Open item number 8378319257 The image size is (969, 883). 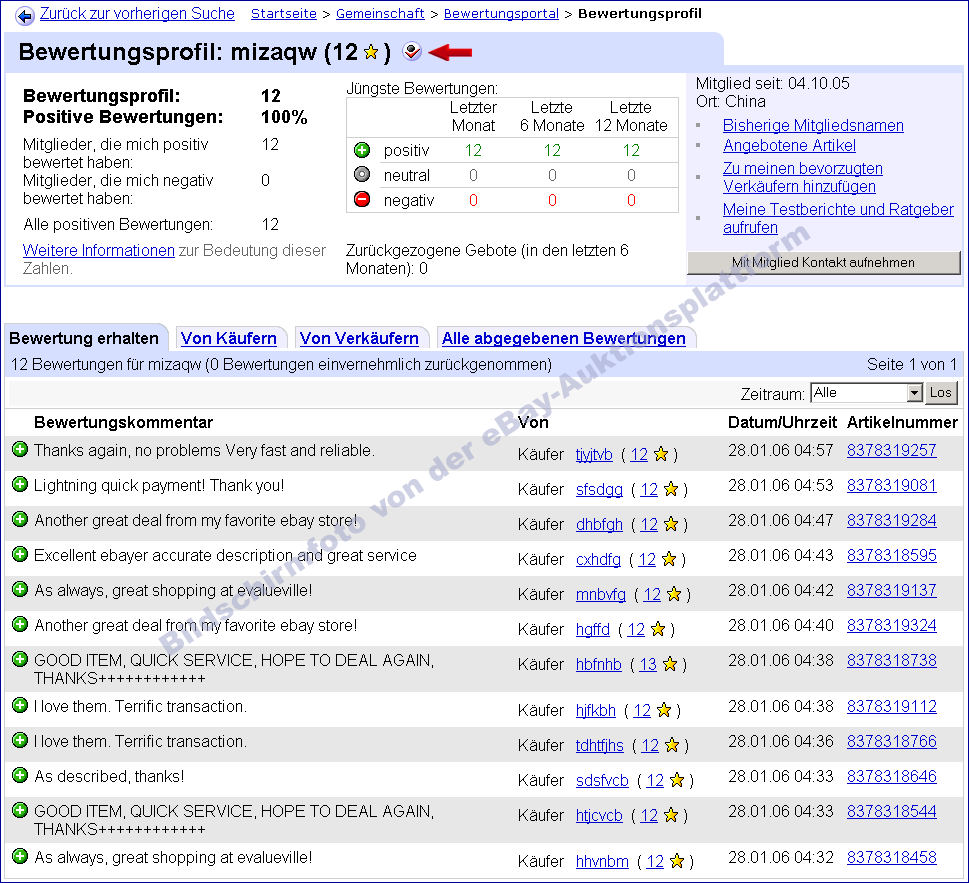click(x=892, y=450)
